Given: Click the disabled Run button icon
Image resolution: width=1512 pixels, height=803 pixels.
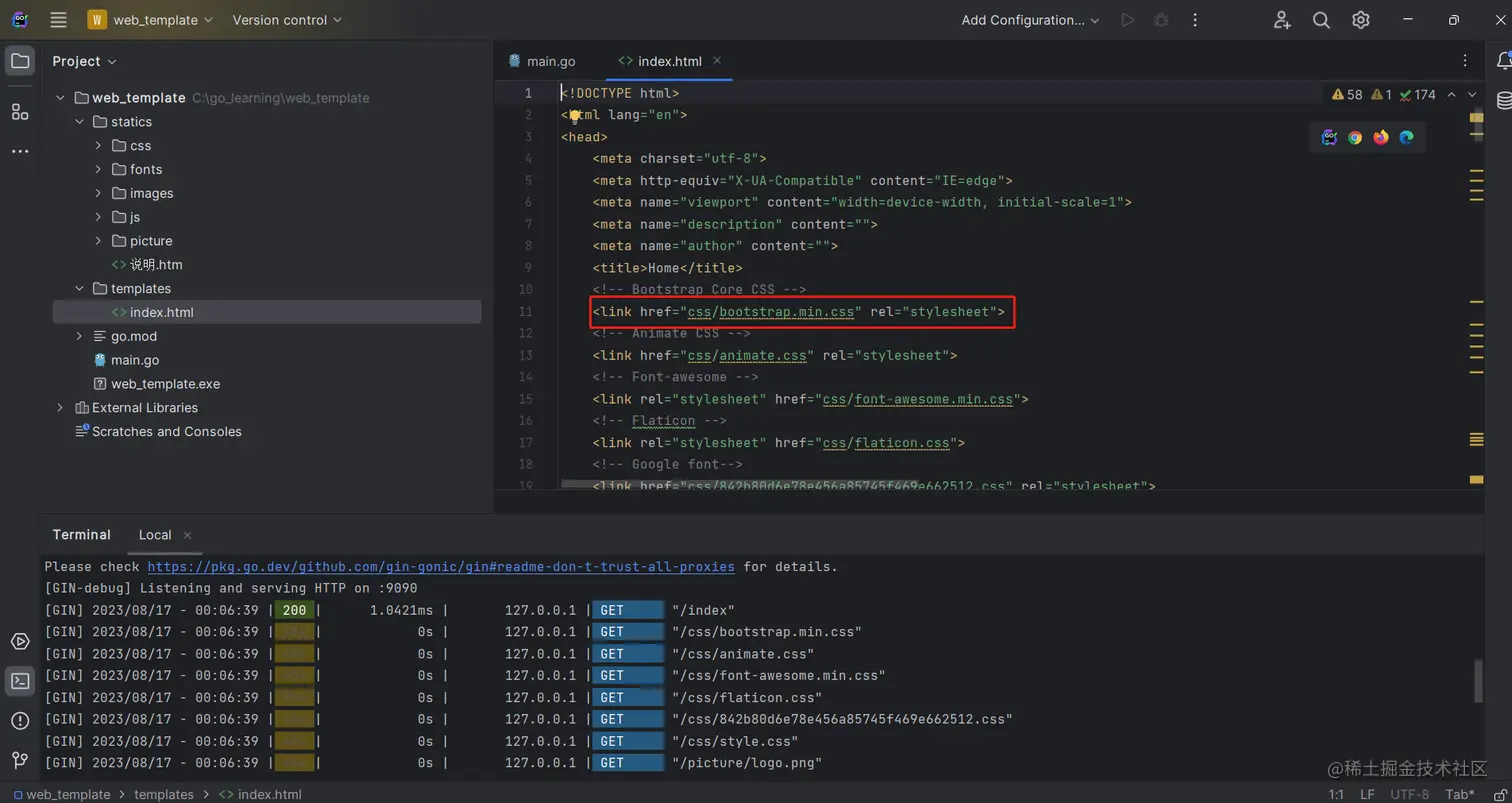Looking at the screenshot, I should [1128, 20].
